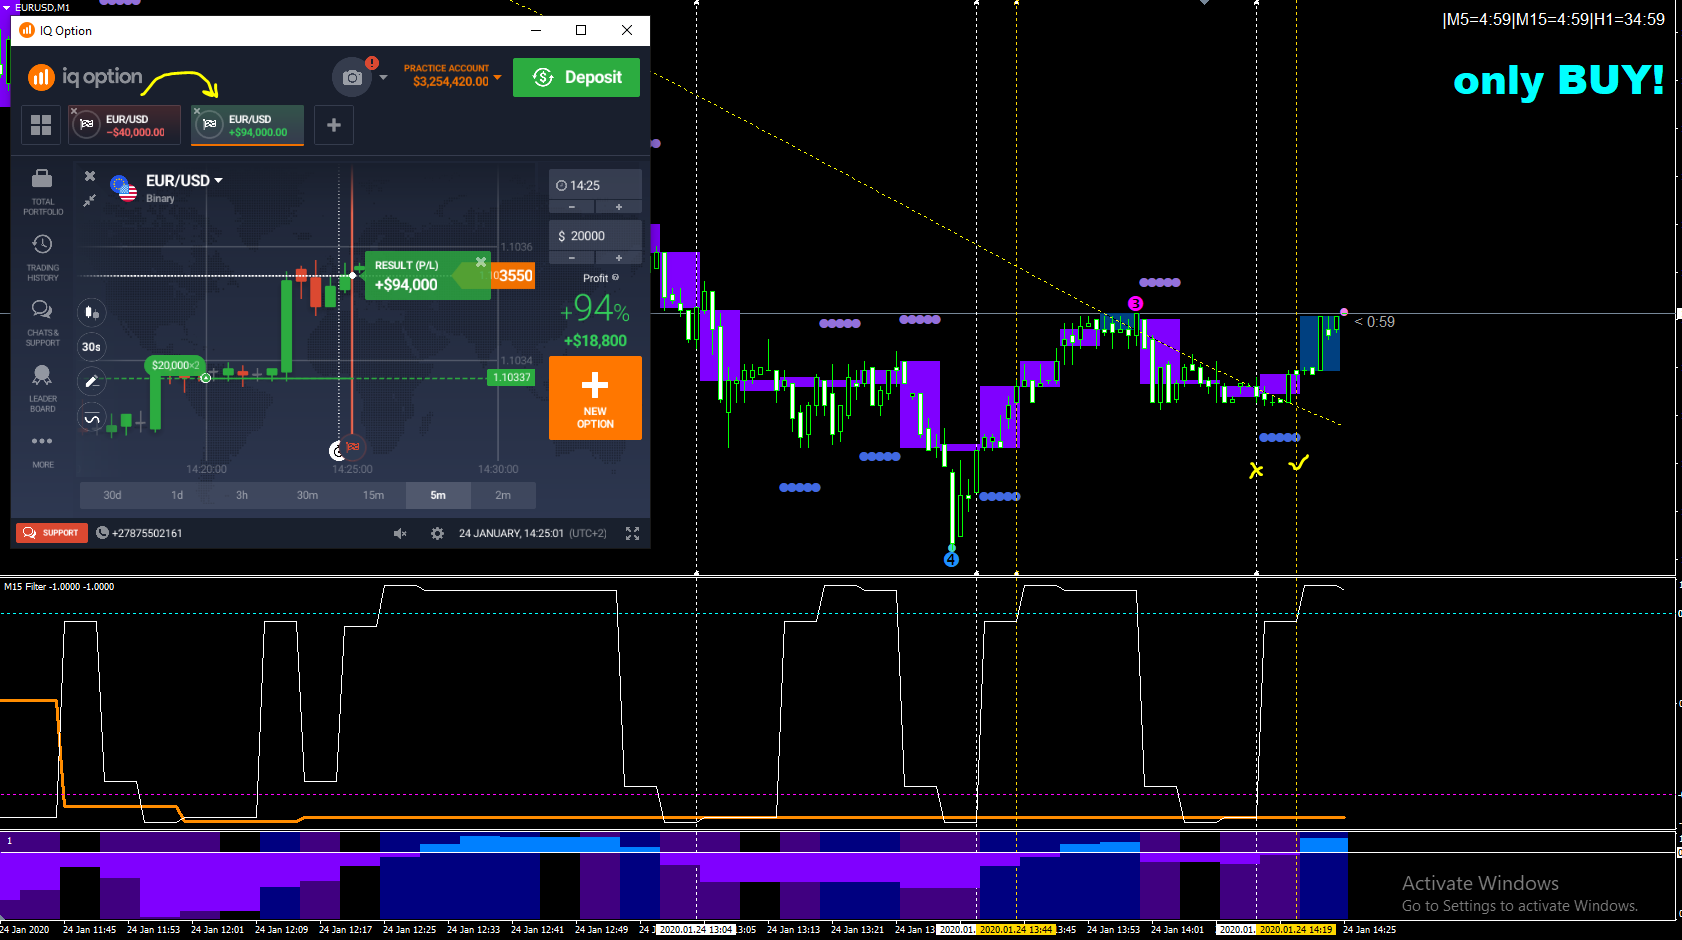Click the support phone number +27875502161

[147, 533]
